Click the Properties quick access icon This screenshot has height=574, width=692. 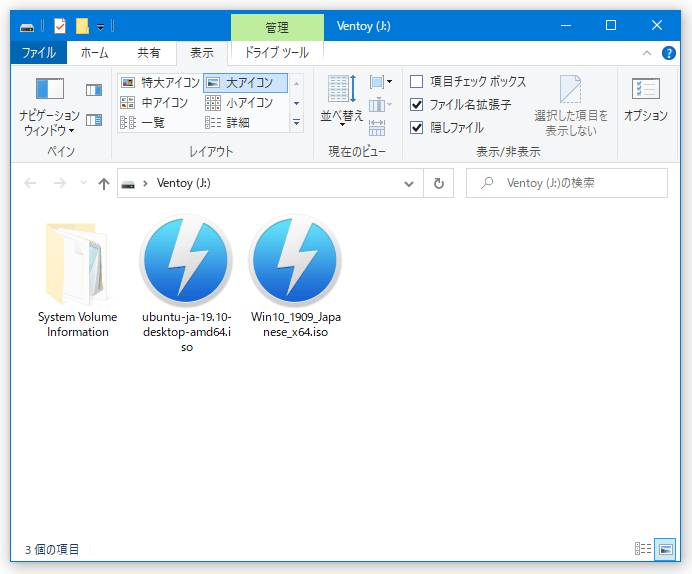click(x=60, y=26)
